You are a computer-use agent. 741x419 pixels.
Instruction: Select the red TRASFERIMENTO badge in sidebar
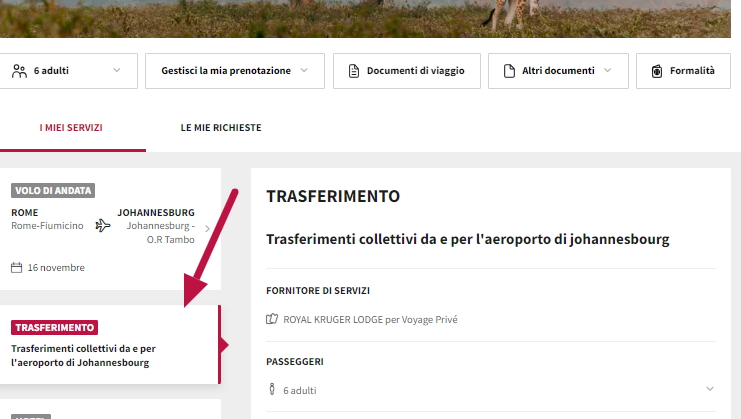[54, 327]
